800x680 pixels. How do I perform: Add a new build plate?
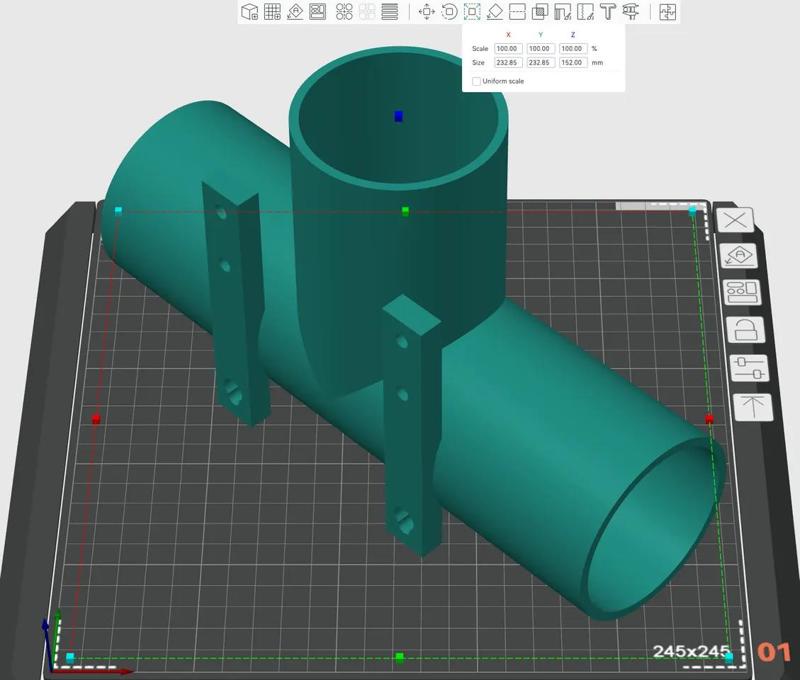(x=271, y=12)
